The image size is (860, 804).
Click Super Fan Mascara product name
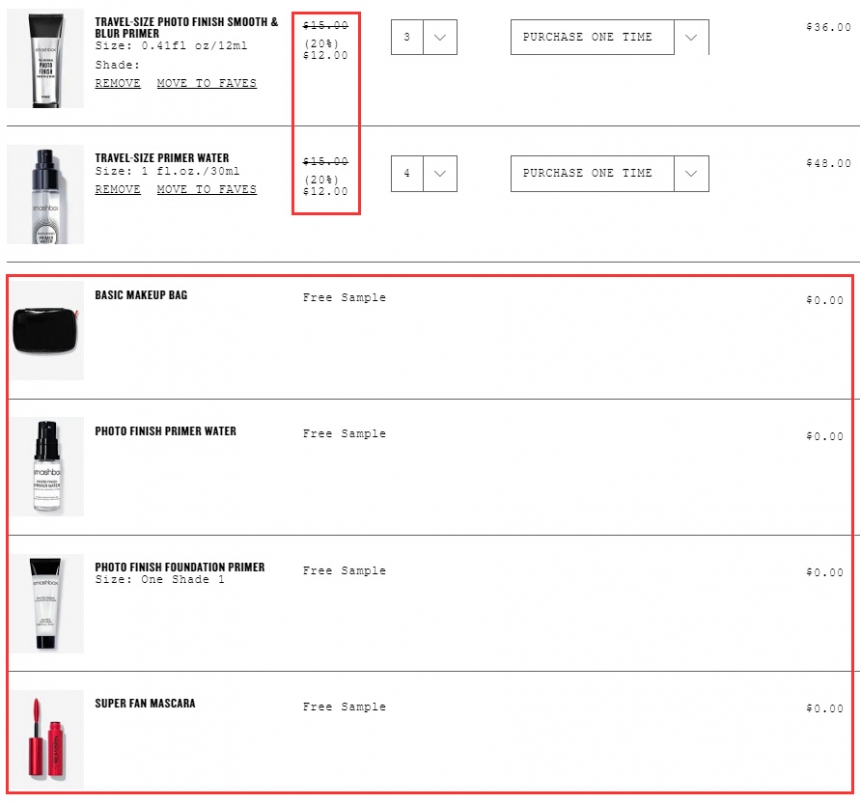click(x=145, y=703)
